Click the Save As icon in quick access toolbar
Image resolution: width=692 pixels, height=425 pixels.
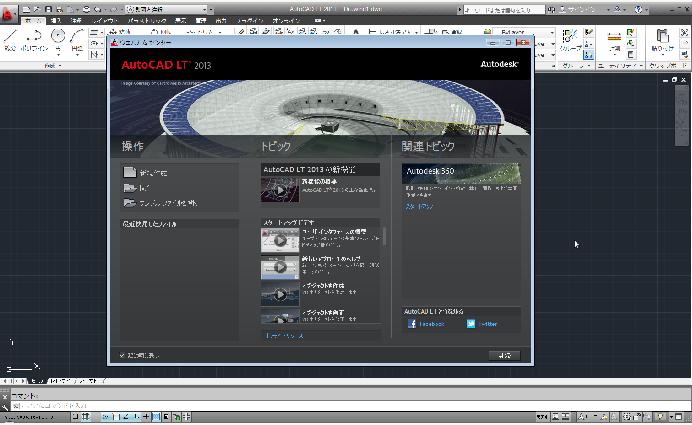[59, 9]
